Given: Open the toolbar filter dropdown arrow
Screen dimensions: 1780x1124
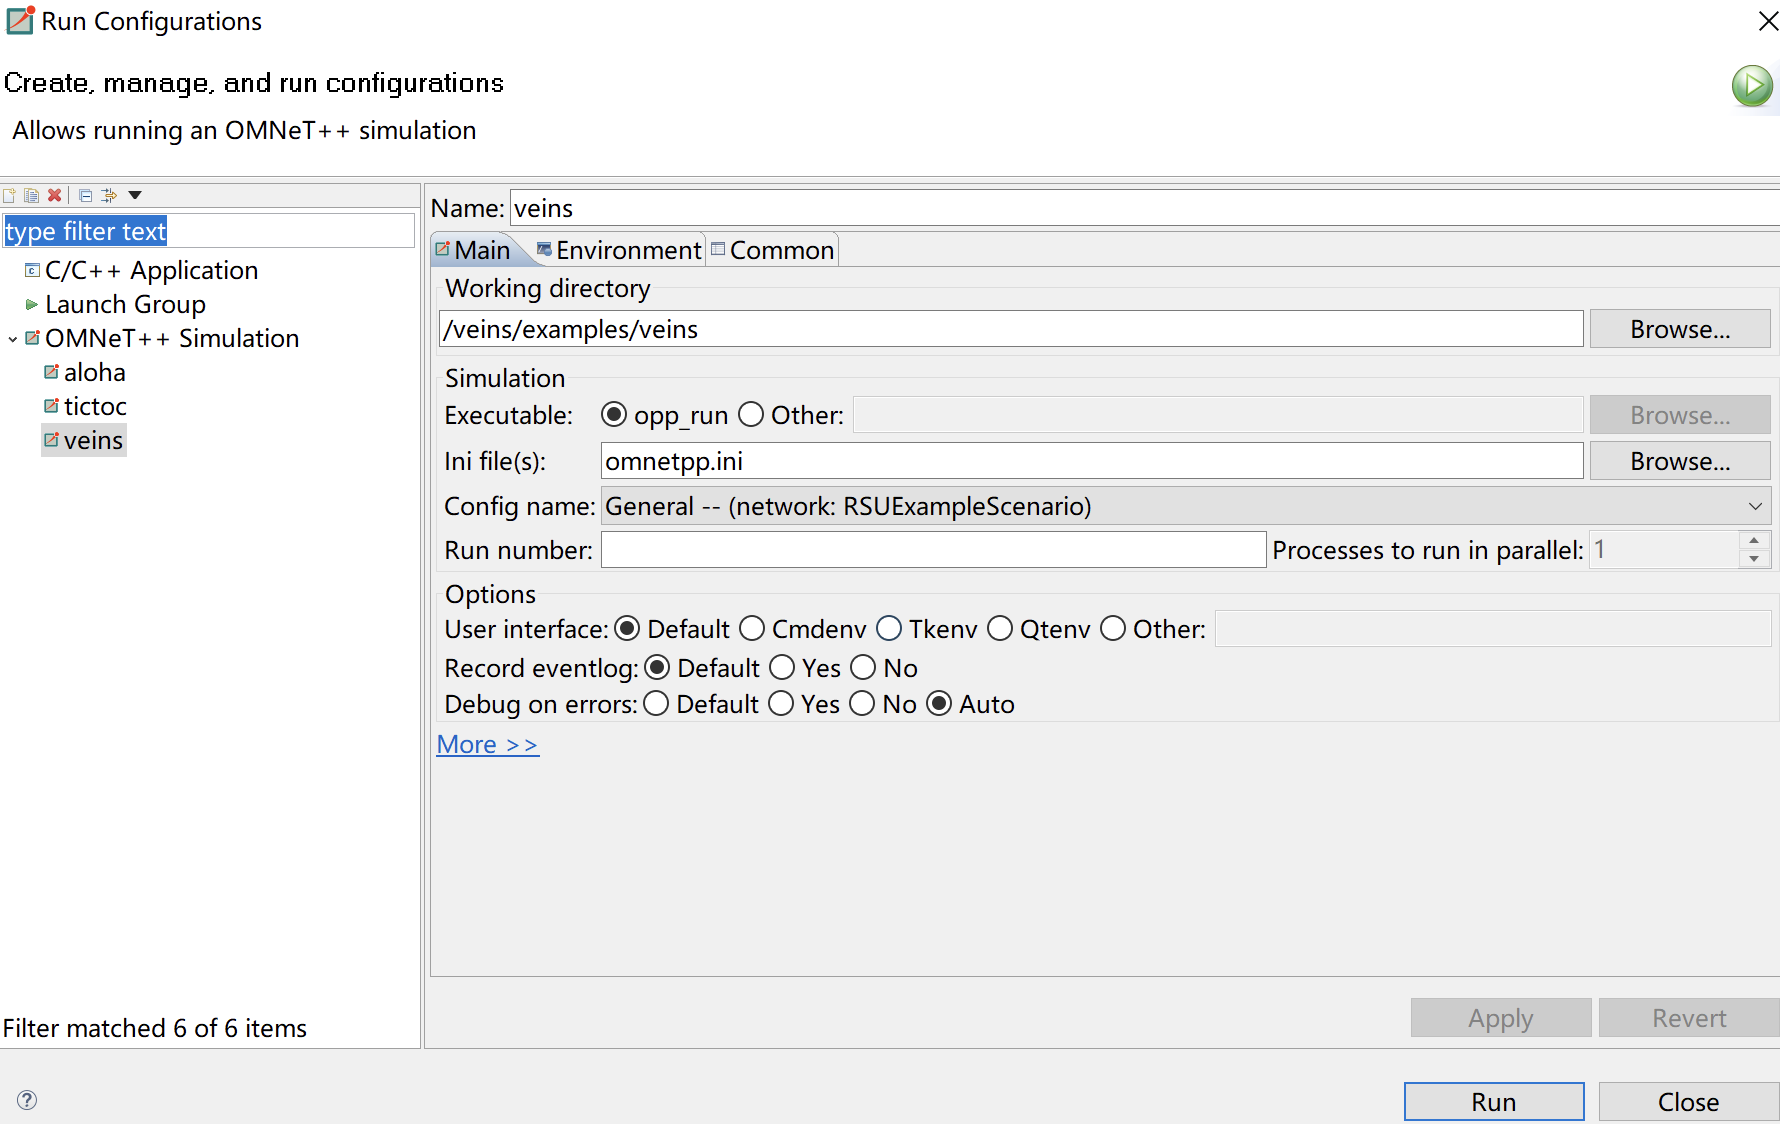Looking at the screenshot, I should (x=135, y=195).
